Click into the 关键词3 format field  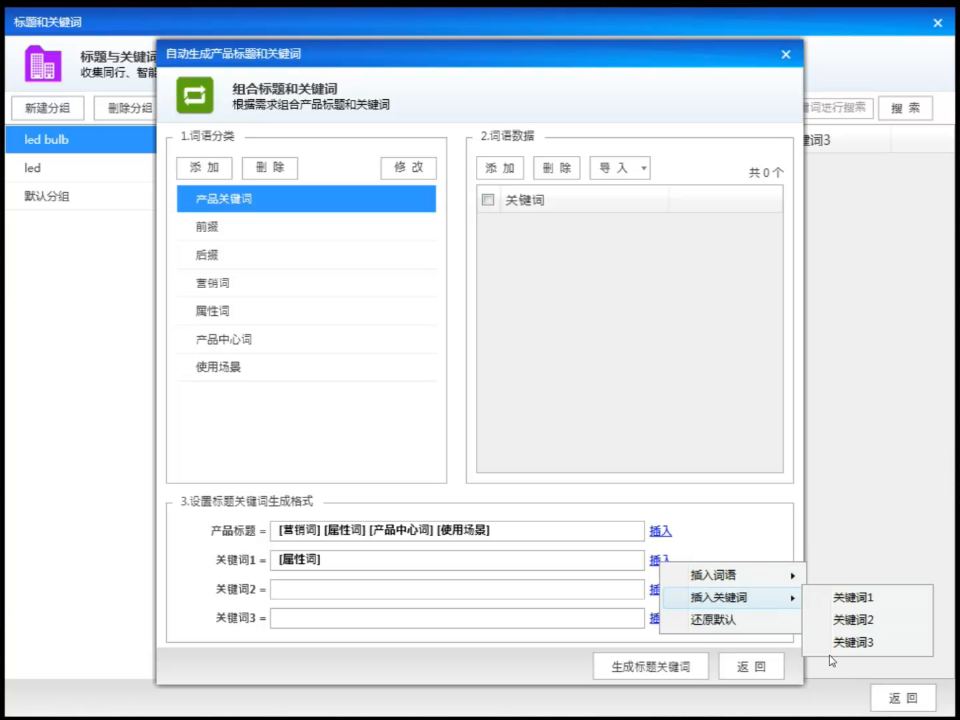click(x=457, y=618)
